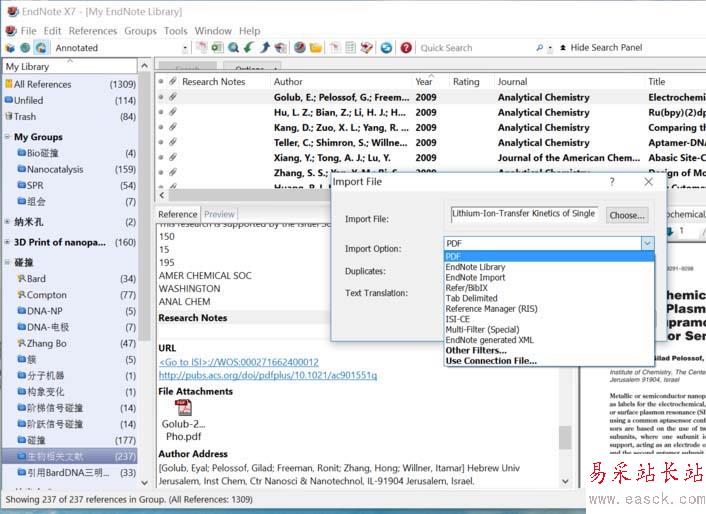
Task: Click the Return to Word Processor icon
Action: [x=367, y=47]
